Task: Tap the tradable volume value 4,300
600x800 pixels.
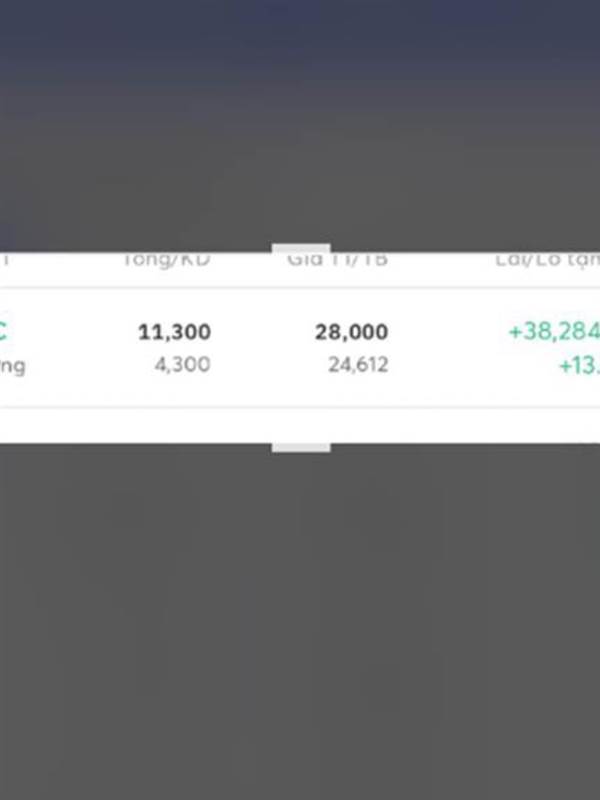Action: [x=183, y=364]
